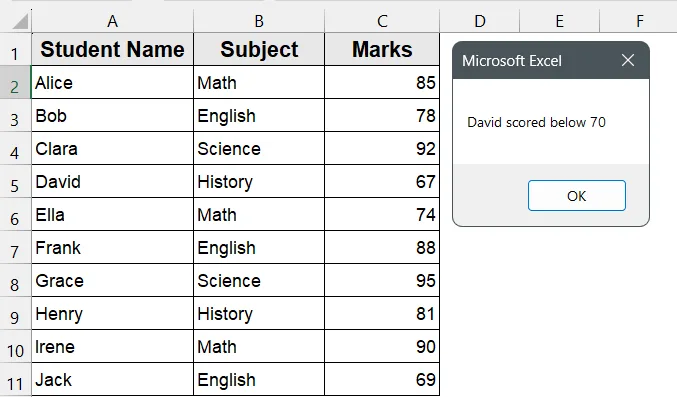Select the cell containing Grace
Screen dimensions: 677x397
point(112,280)
